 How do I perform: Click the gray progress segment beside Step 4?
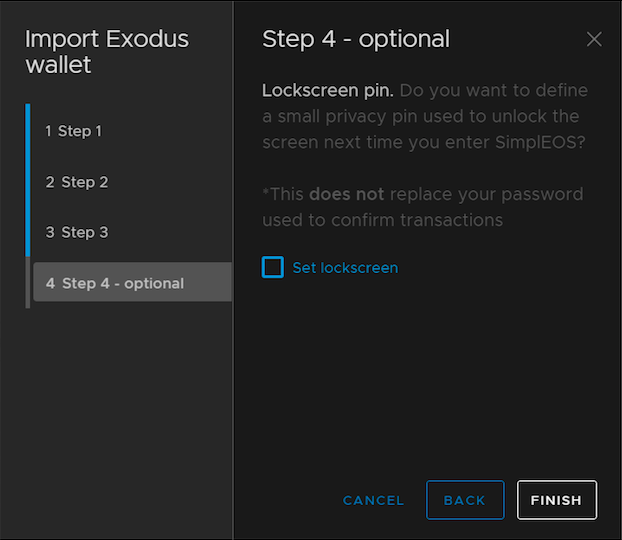coord(28,283)
